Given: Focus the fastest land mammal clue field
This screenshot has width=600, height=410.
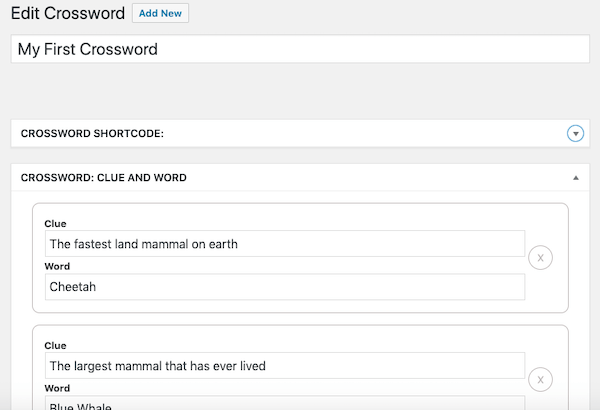Looking at the screenshot, I should (285, 244).
